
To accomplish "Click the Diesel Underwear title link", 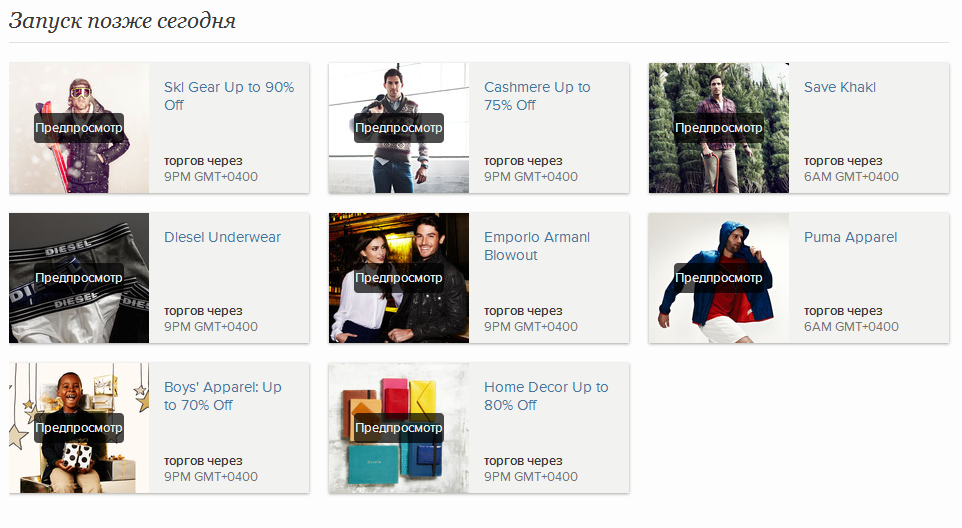I will (222, 237).
